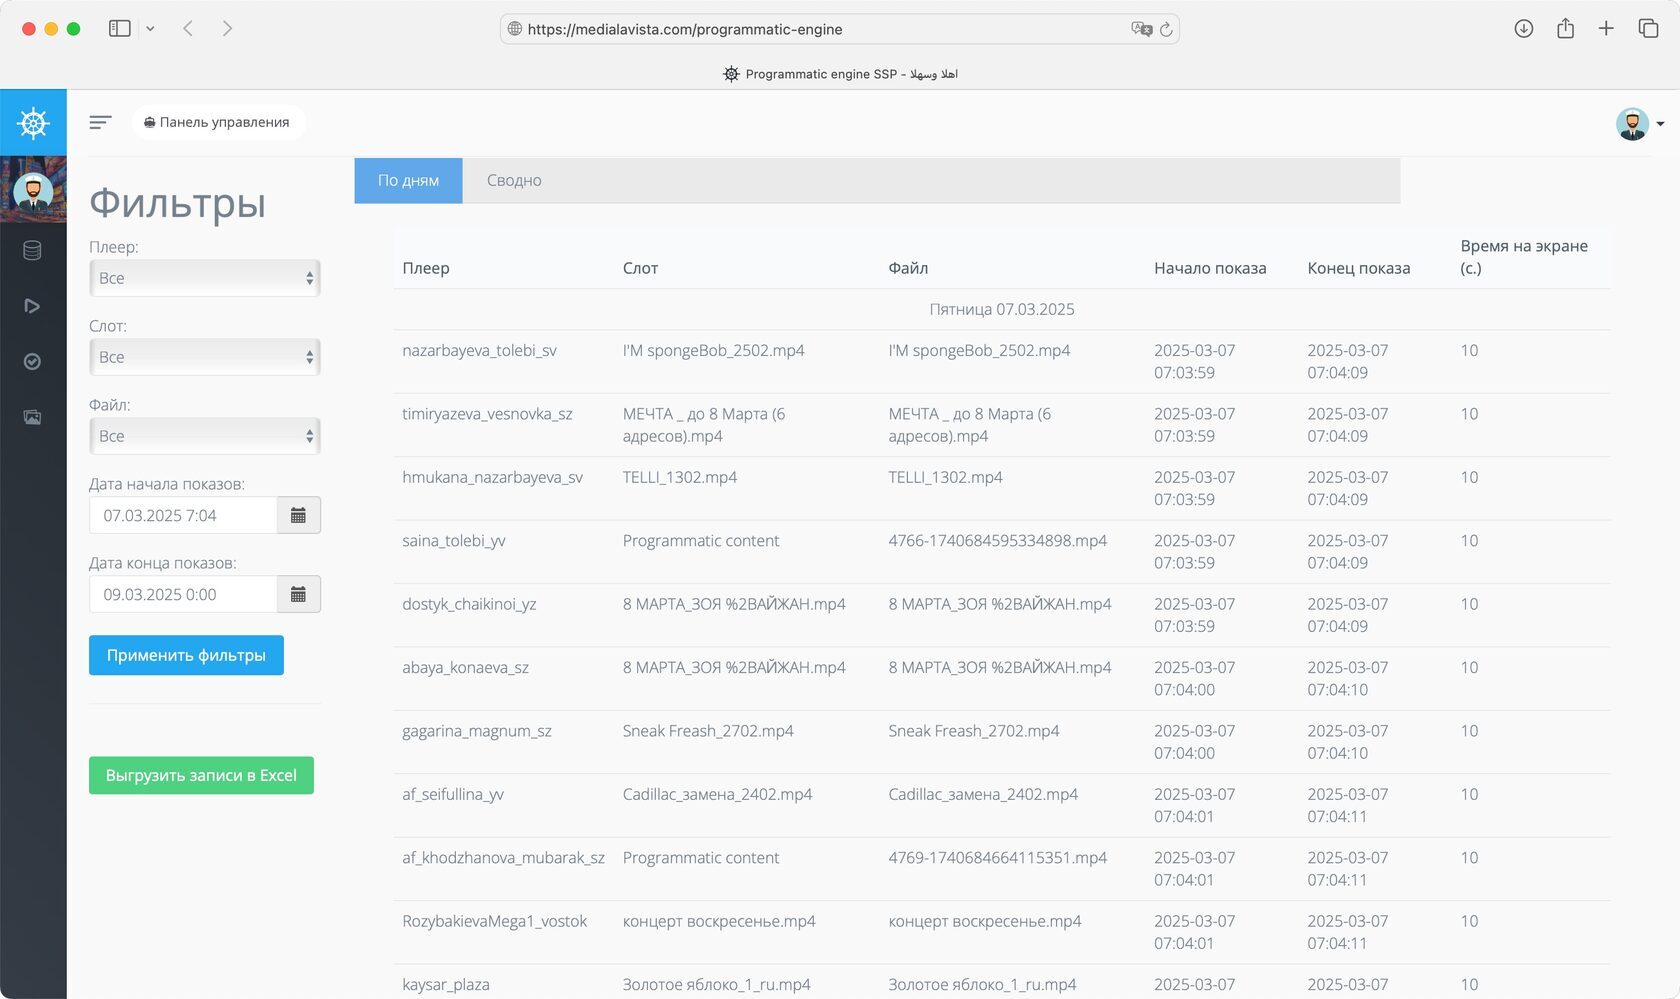Click the calendar icon next to start date
The image size is (1680, 999).
298,514
